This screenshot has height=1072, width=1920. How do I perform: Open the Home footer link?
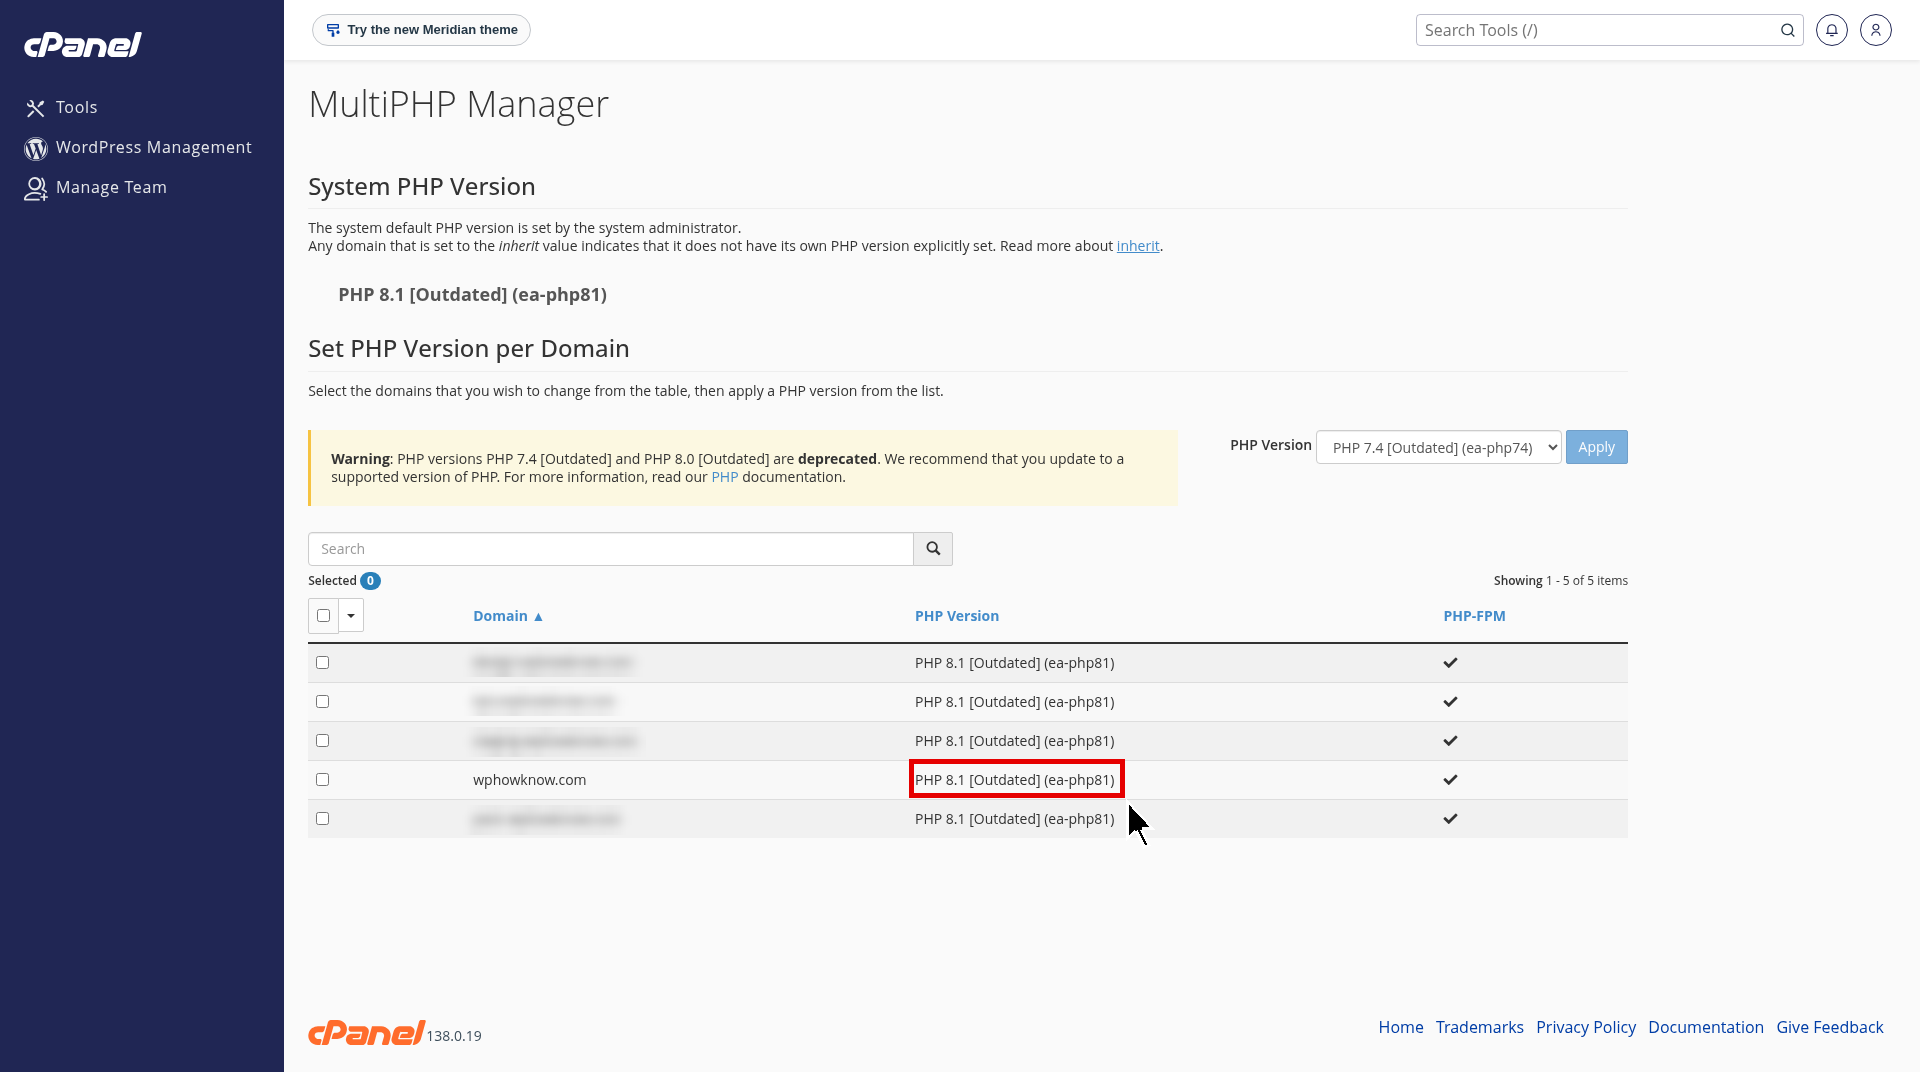1400,1027
